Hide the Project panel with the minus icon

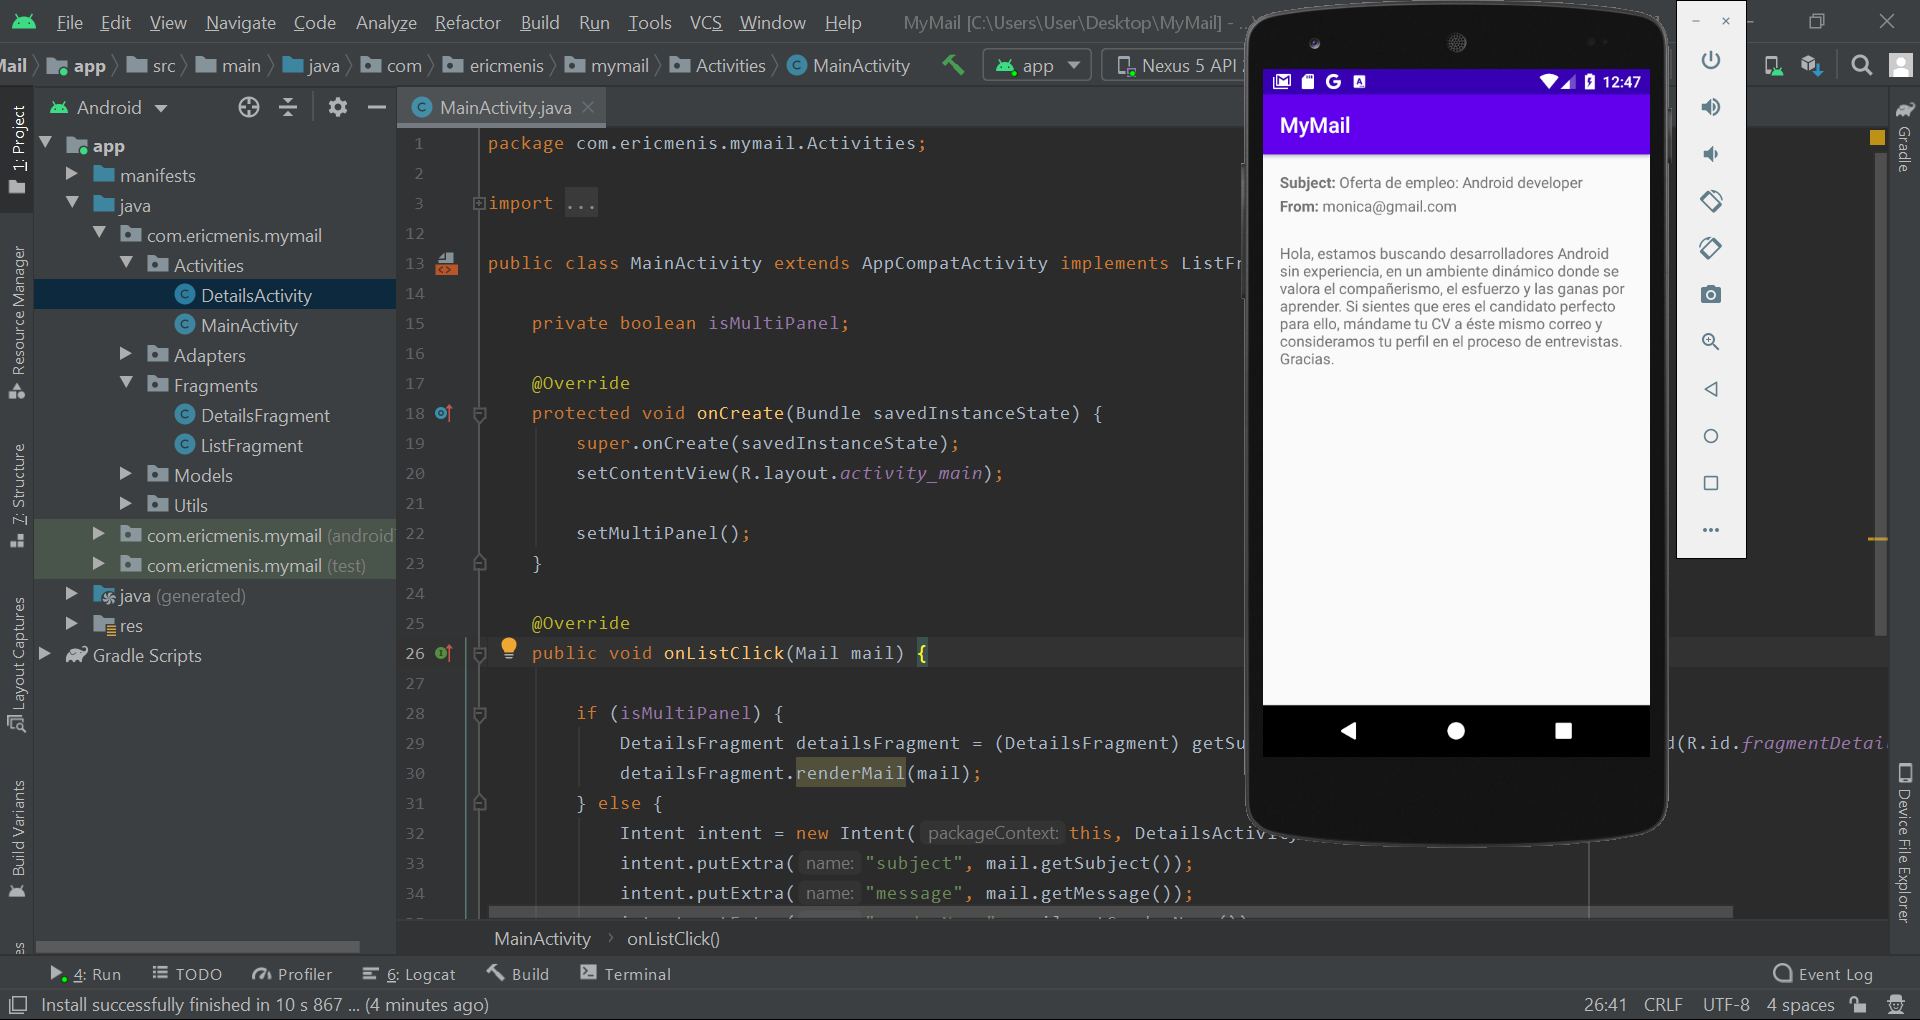376,107
